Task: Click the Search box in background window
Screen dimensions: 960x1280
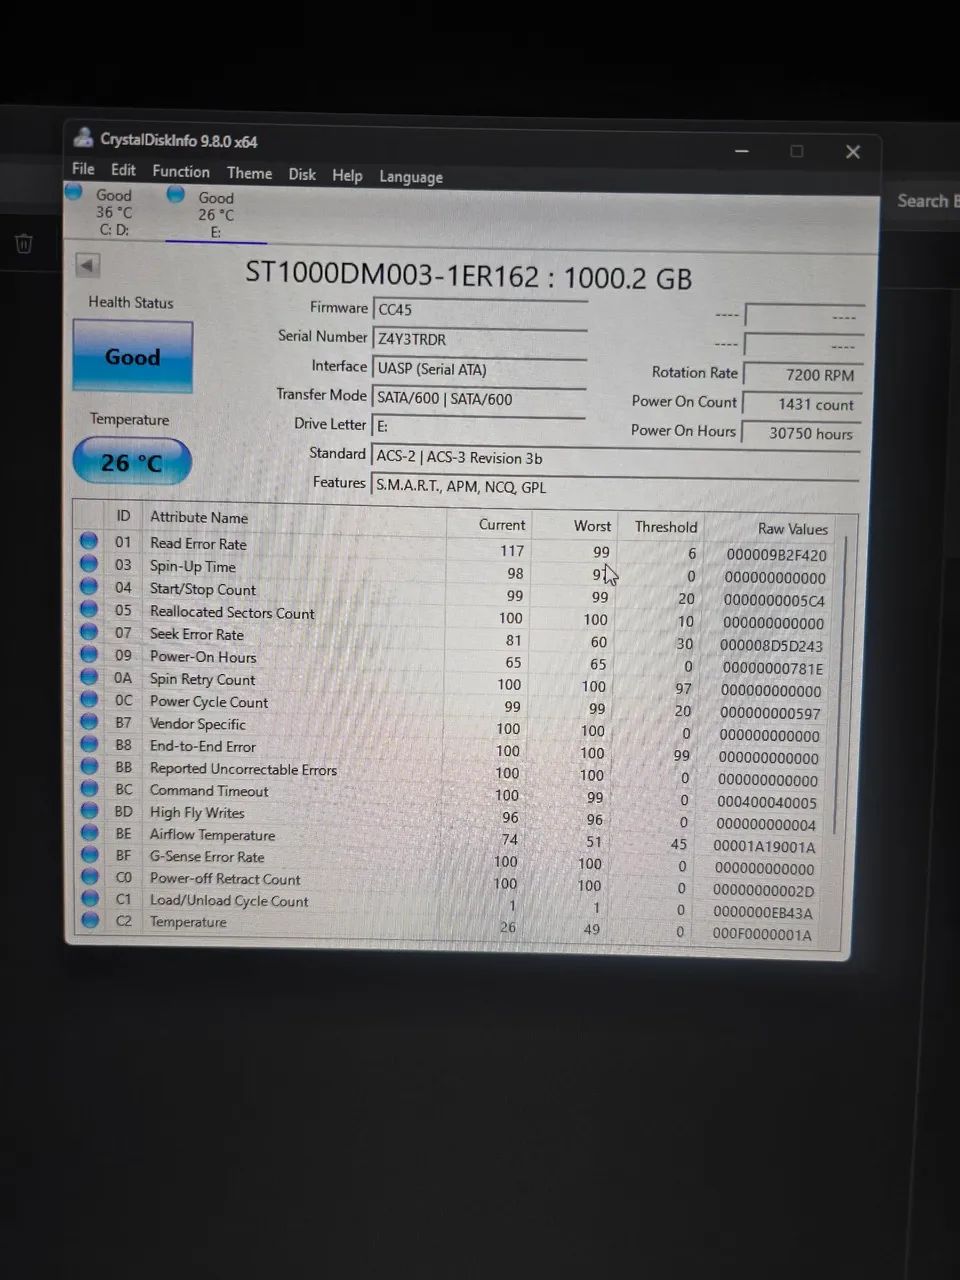Action: click(928, 201)
